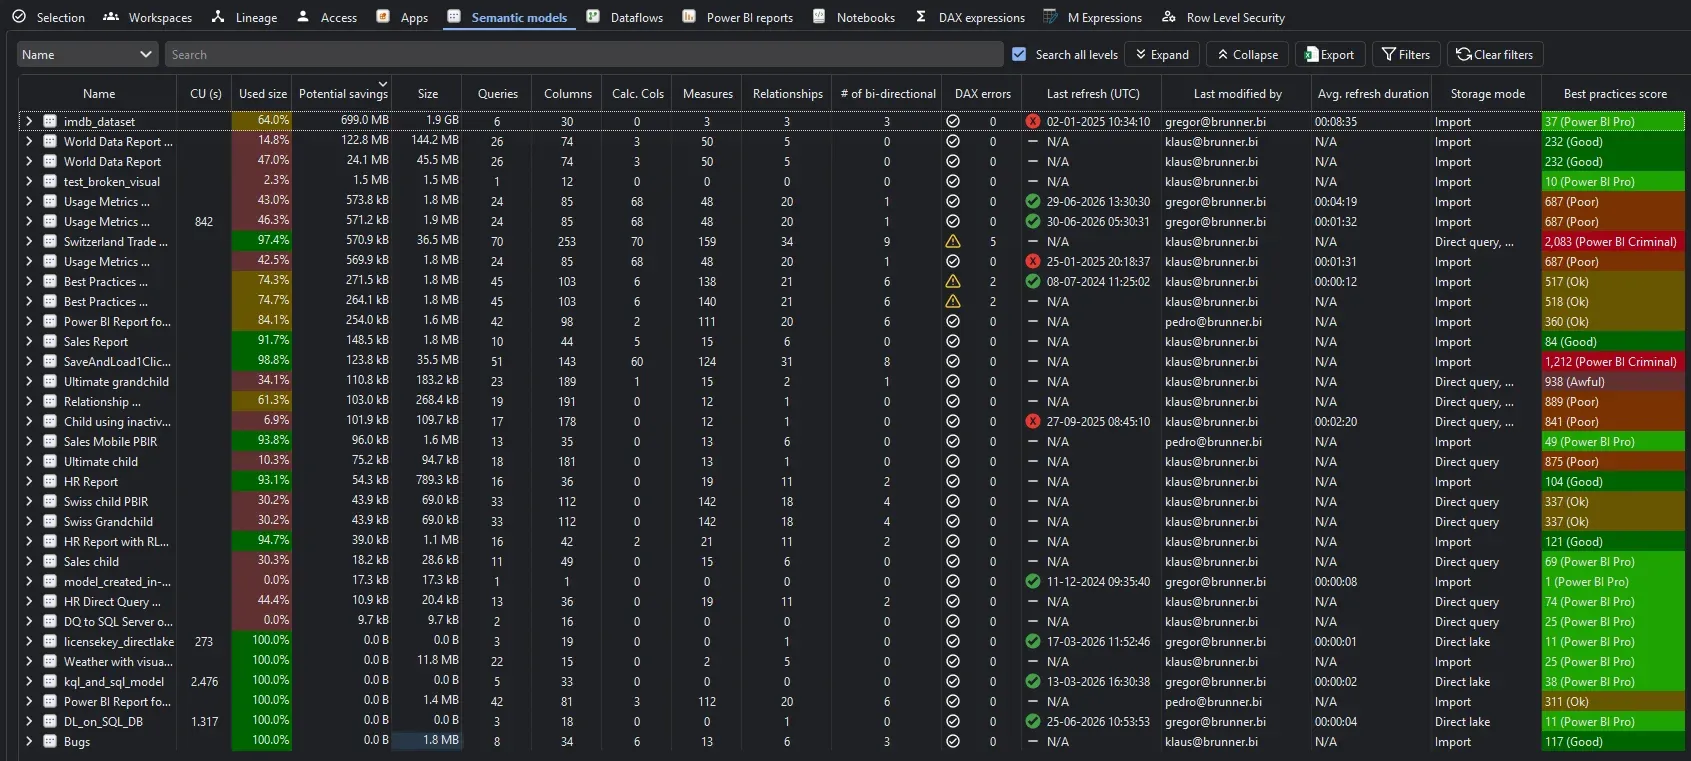Open the Lineage tab

(x=244, y=17)
